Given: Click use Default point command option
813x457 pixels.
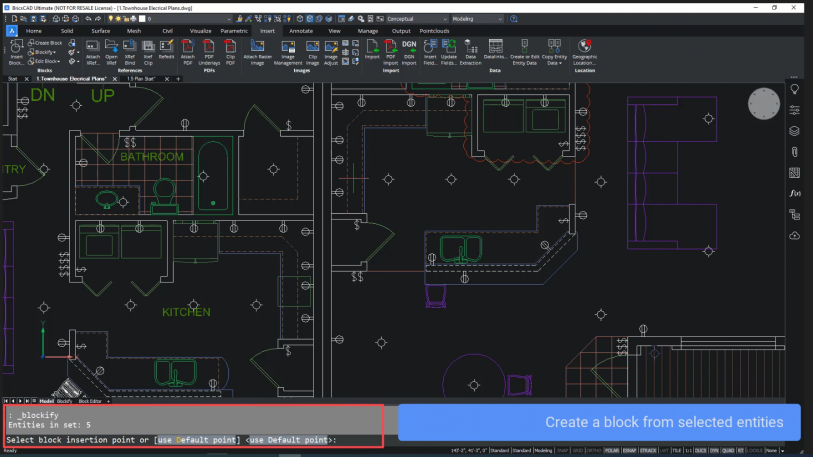Looking at the screenshot, I should point(197,440).
